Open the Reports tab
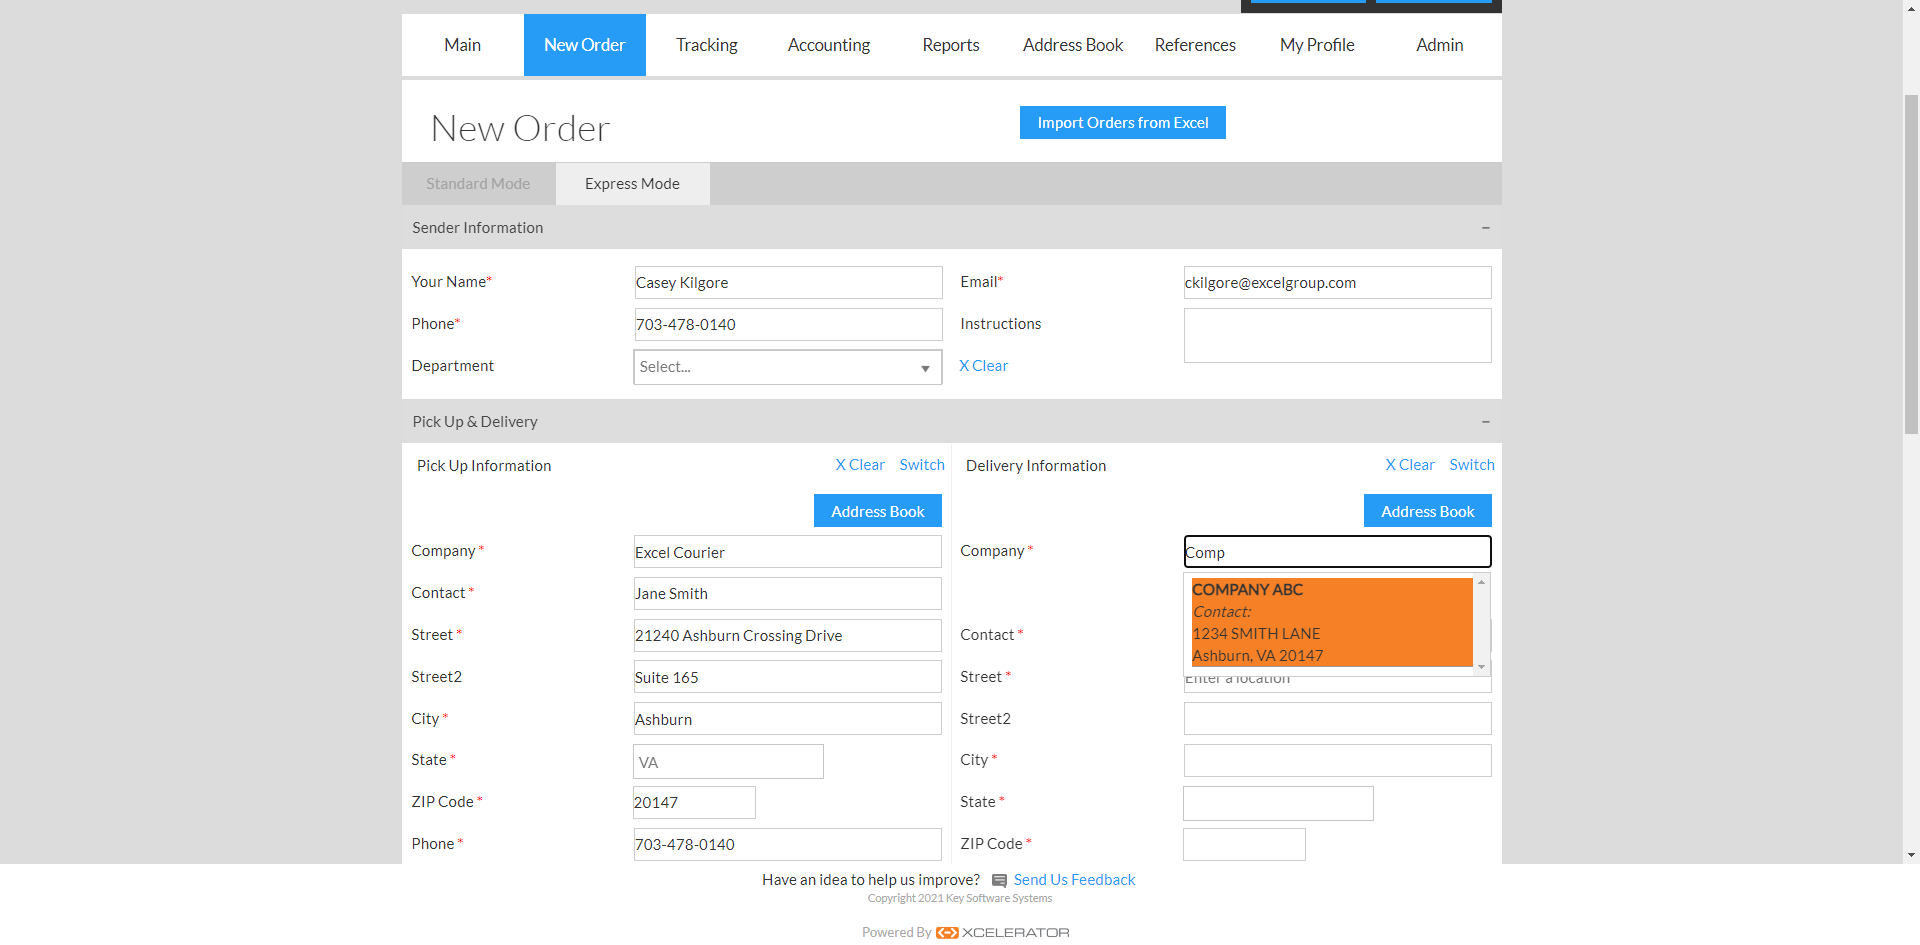1920x945 pixels. coord(951,45)
